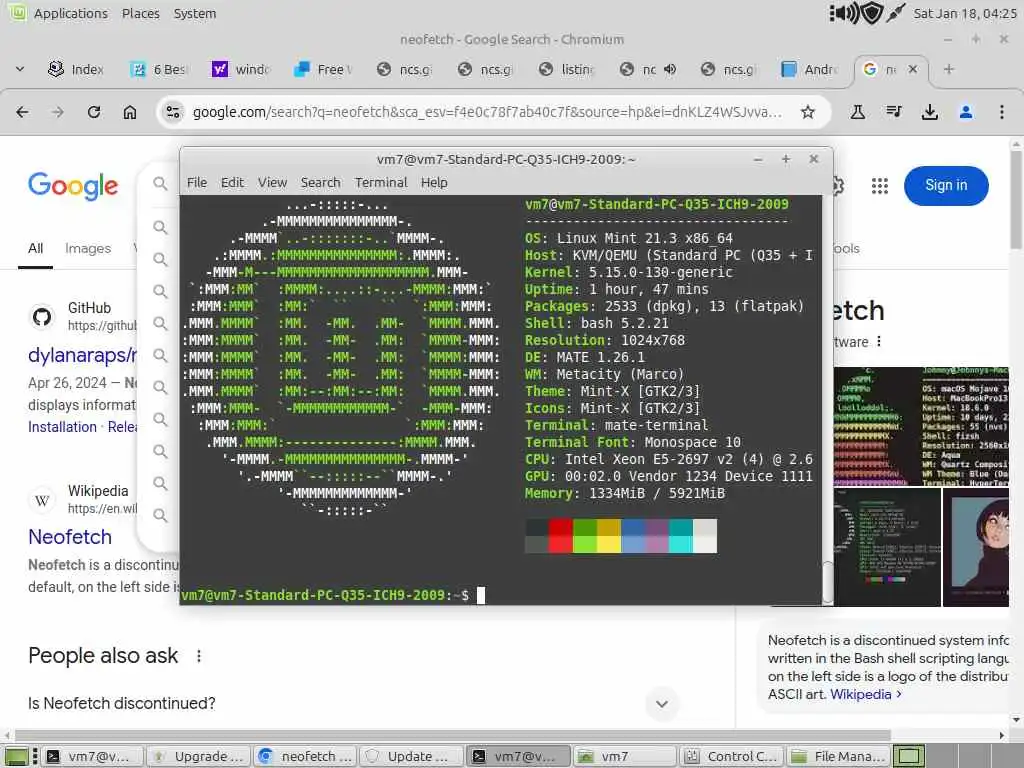Image resolution: width=1024 pixels, height=768 pixels.
Task: Open the dylanaraps GitHub result link
Action: pos(82,355)
